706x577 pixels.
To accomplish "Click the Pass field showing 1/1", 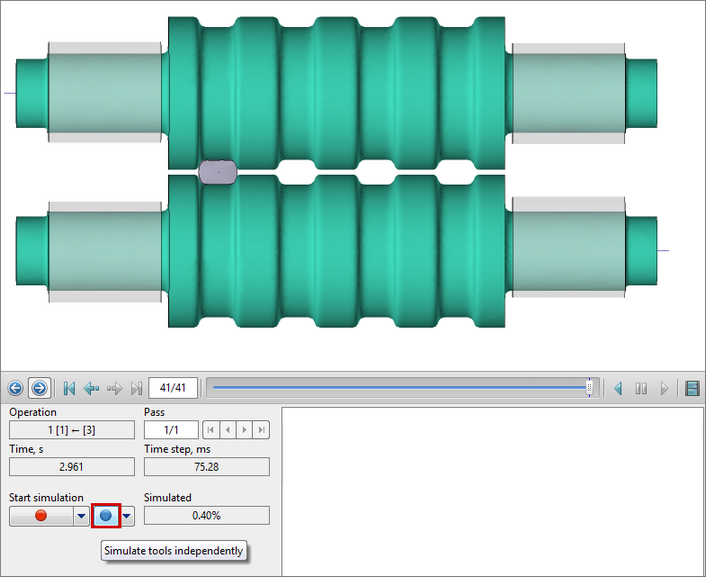I will click(171, 430).
